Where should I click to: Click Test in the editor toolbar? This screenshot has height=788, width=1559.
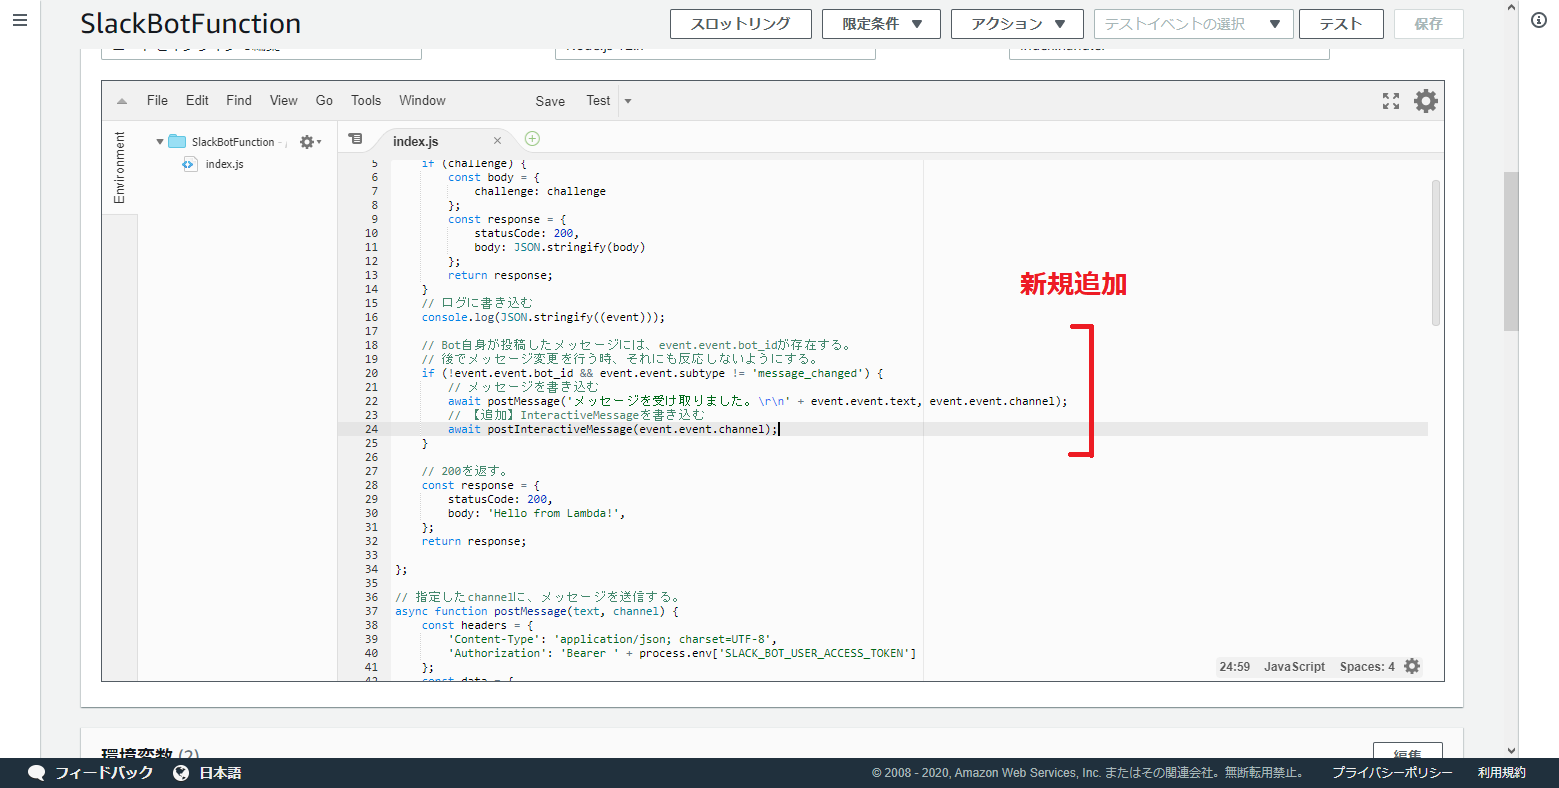click(x=598, y=101)
